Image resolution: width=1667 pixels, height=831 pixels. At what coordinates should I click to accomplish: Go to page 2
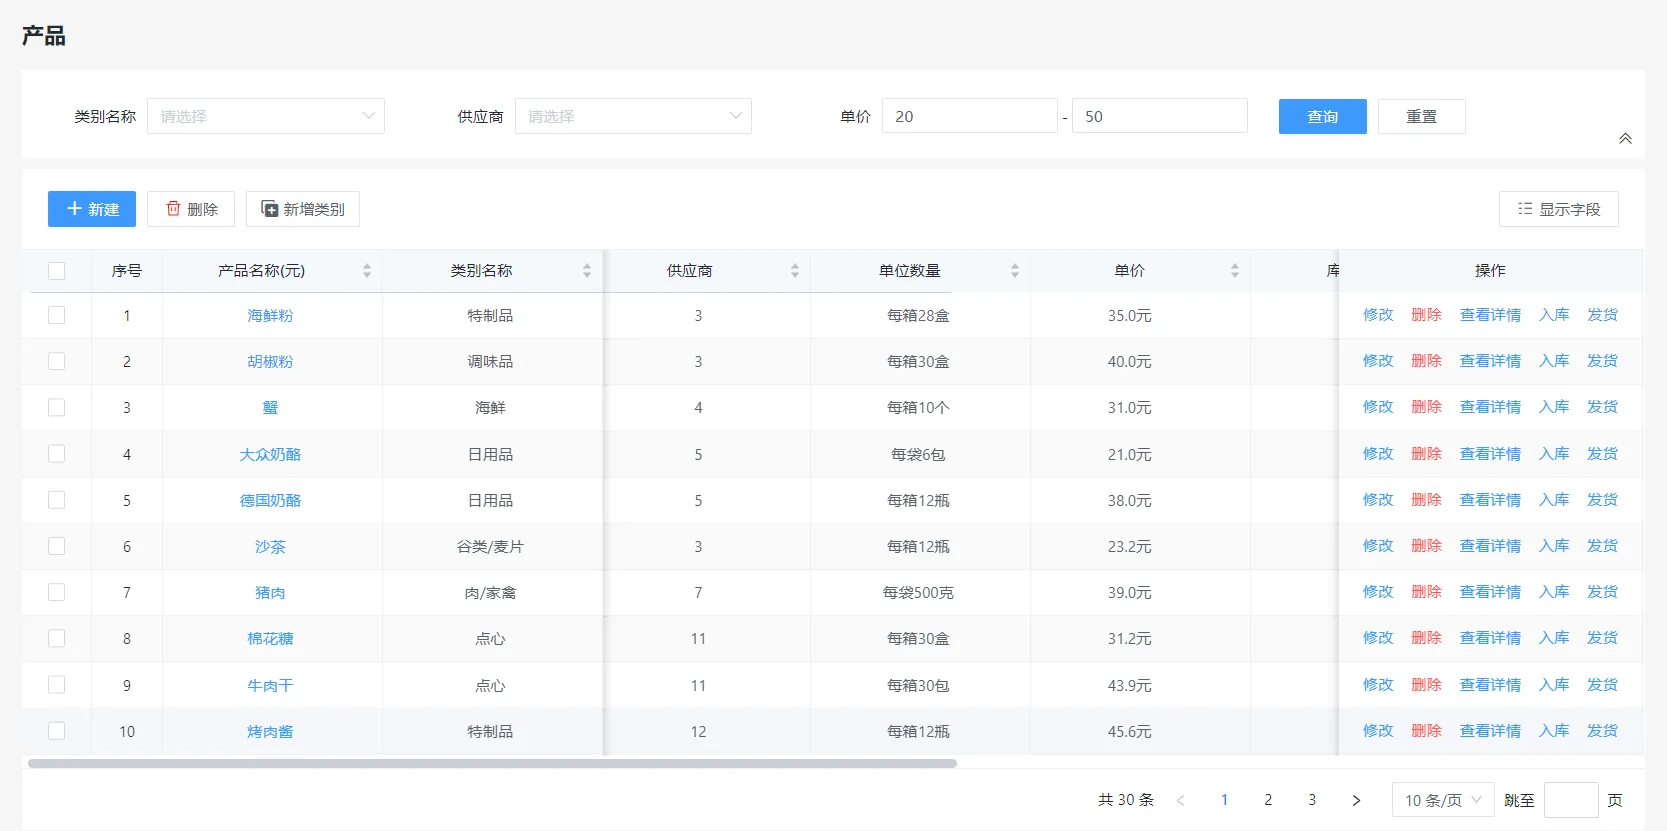click(x=1268, y=800)
